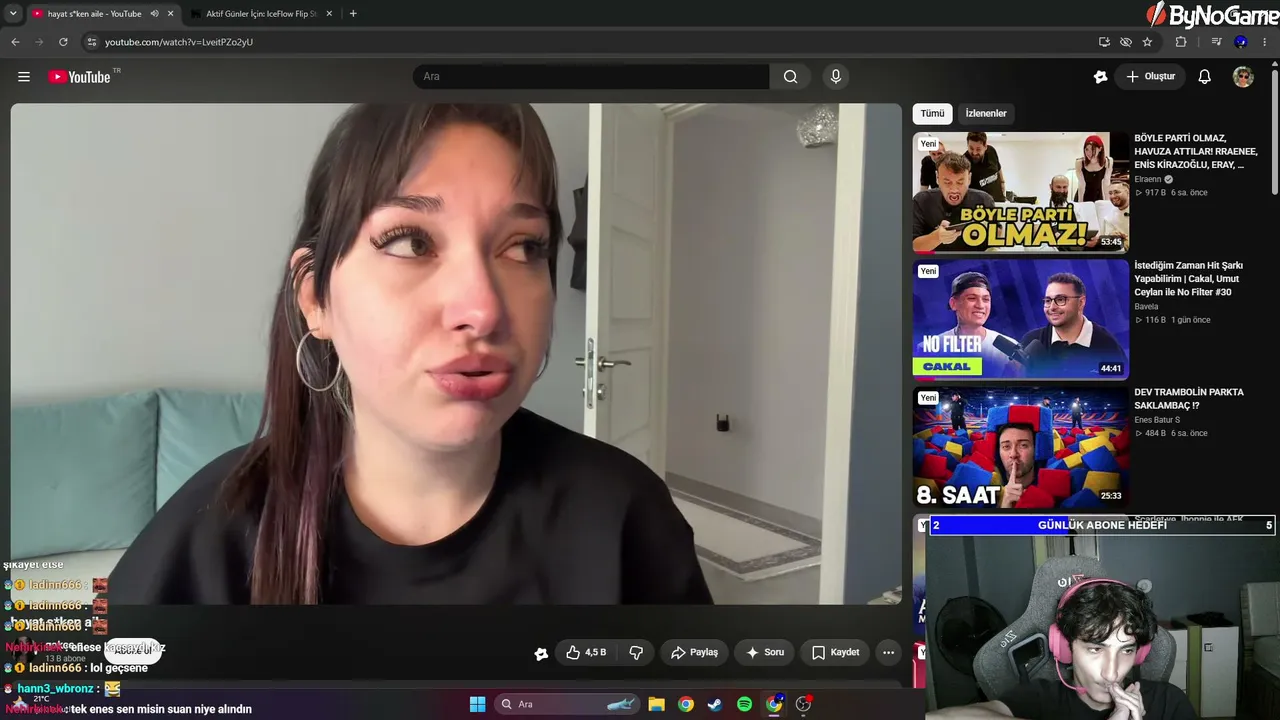Open the media controls icon in Chrome toolbar
1280x720 pixels.
pos(1216,42)
